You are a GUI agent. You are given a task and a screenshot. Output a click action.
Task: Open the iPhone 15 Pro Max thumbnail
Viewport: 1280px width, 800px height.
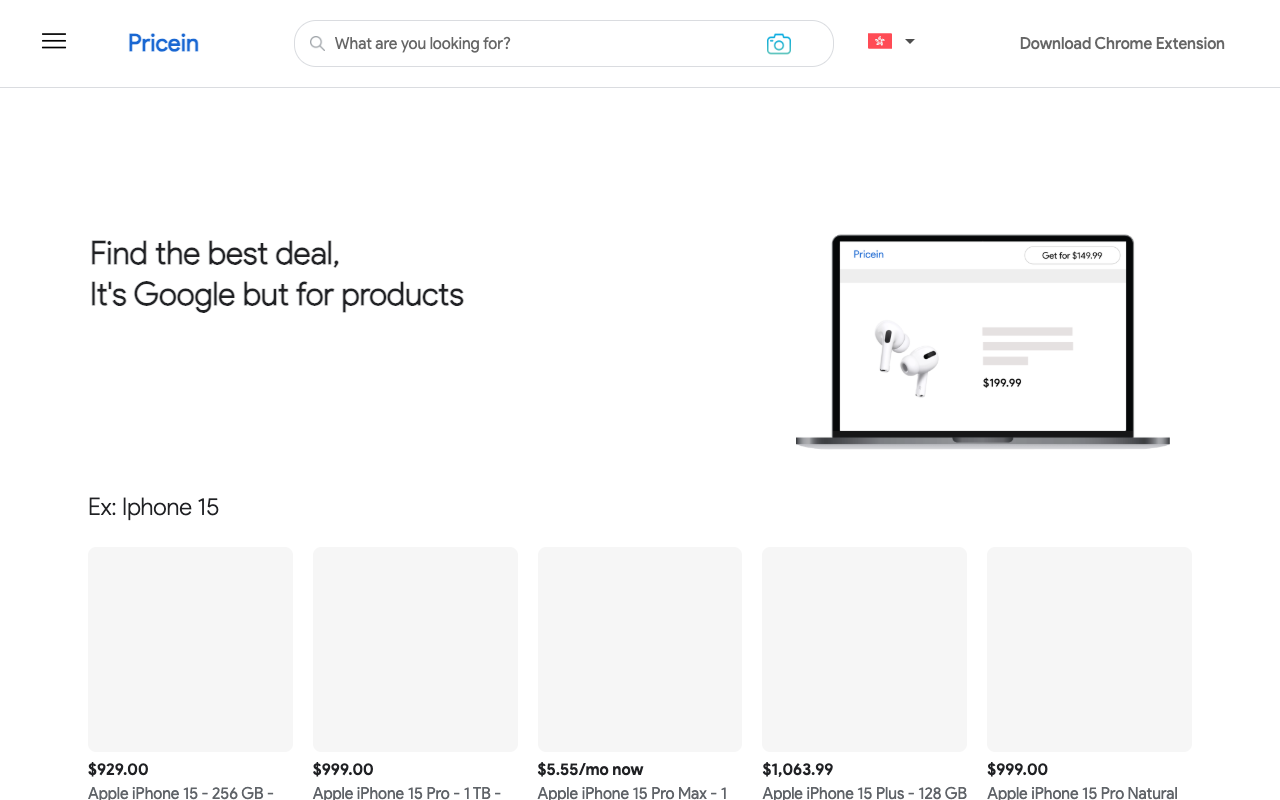coord(640,649)
